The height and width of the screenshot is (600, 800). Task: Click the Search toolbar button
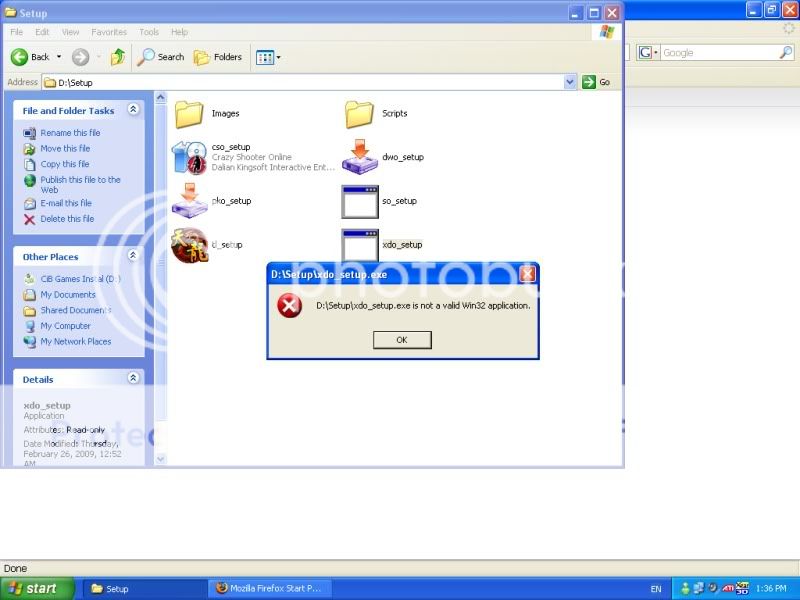pos(161,57)
